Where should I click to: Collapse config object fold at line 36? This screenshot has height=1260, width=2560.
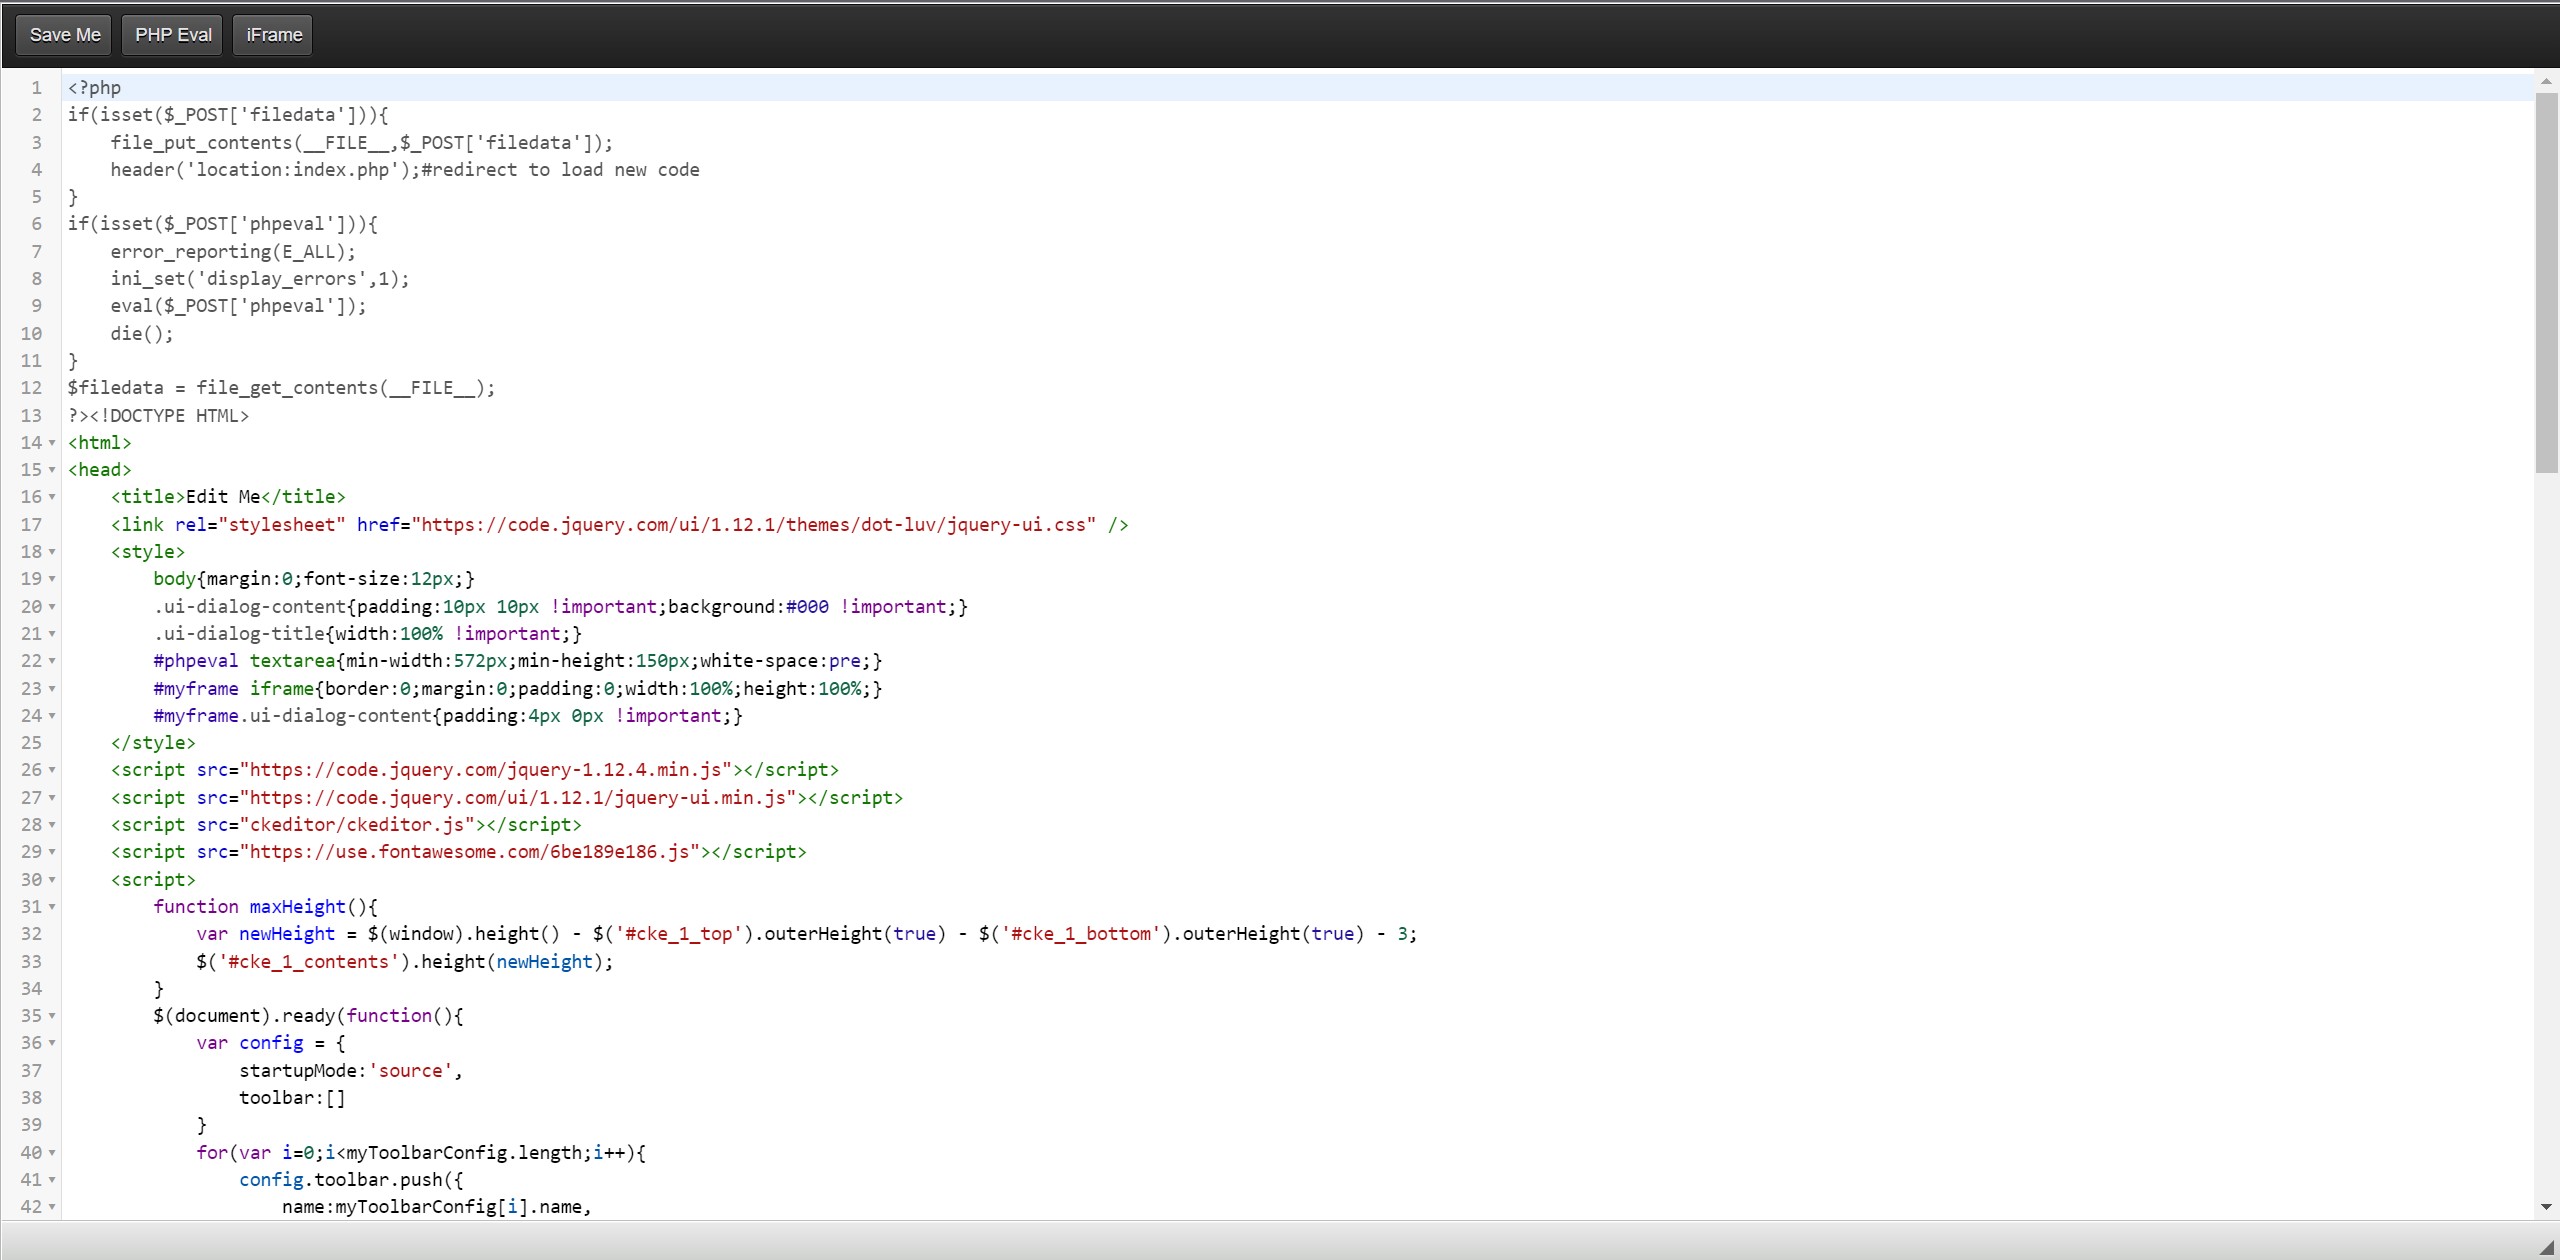point(52,1043)
